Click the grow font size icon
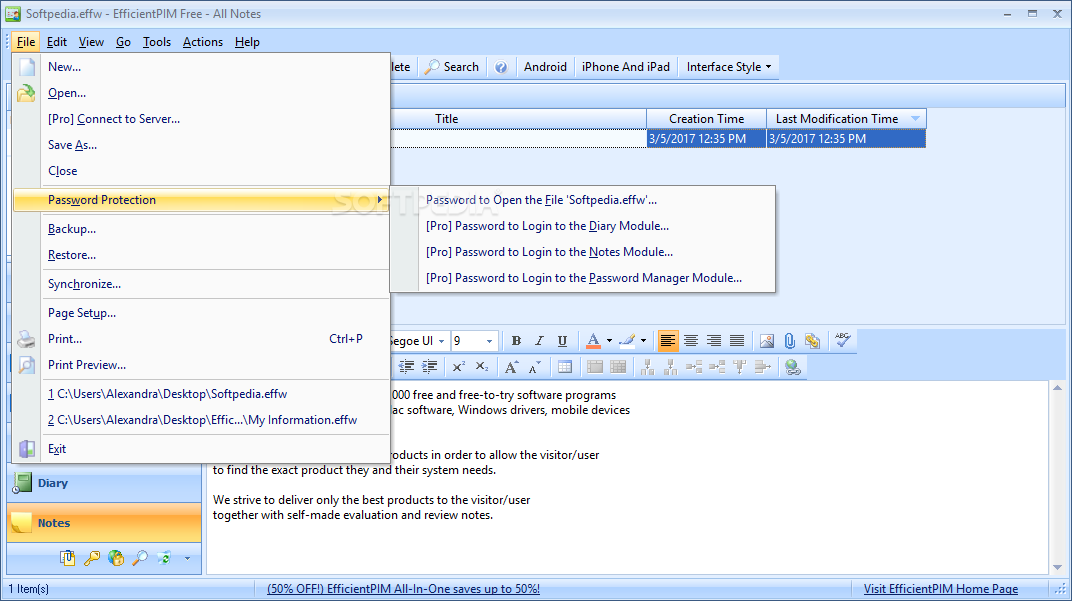This screenshot has width=1072, height=601. 511,367
